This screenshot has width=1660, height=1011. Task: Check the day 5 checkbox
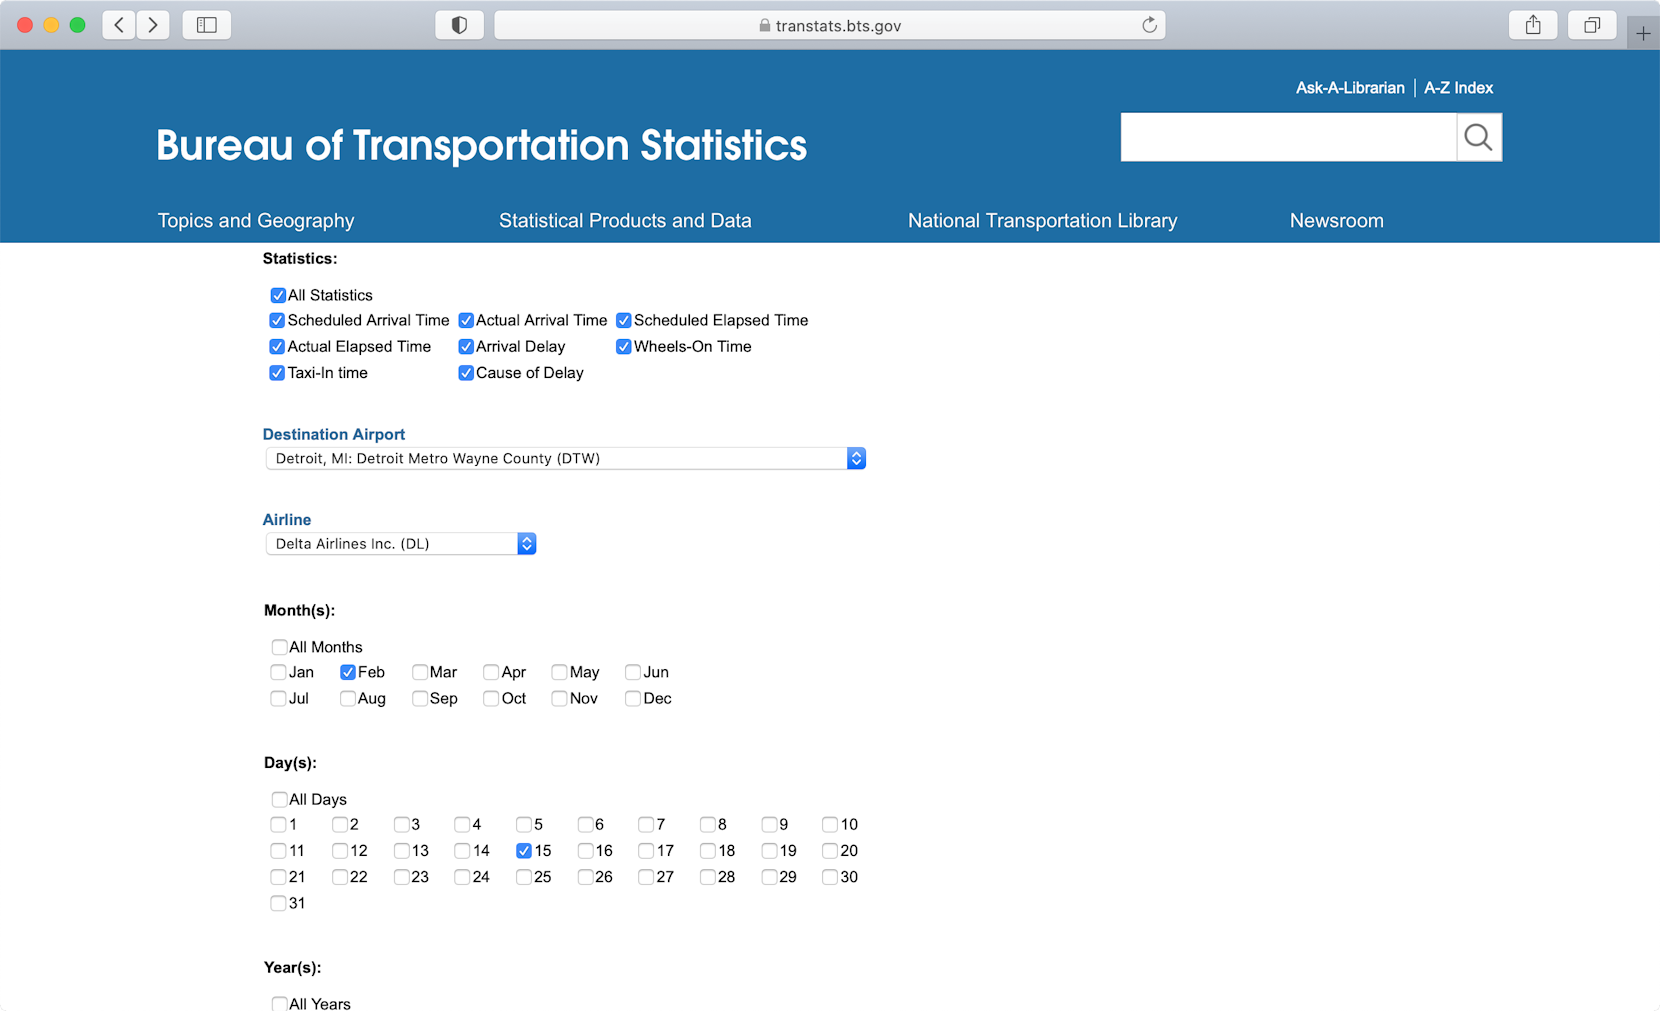[524, 825]
